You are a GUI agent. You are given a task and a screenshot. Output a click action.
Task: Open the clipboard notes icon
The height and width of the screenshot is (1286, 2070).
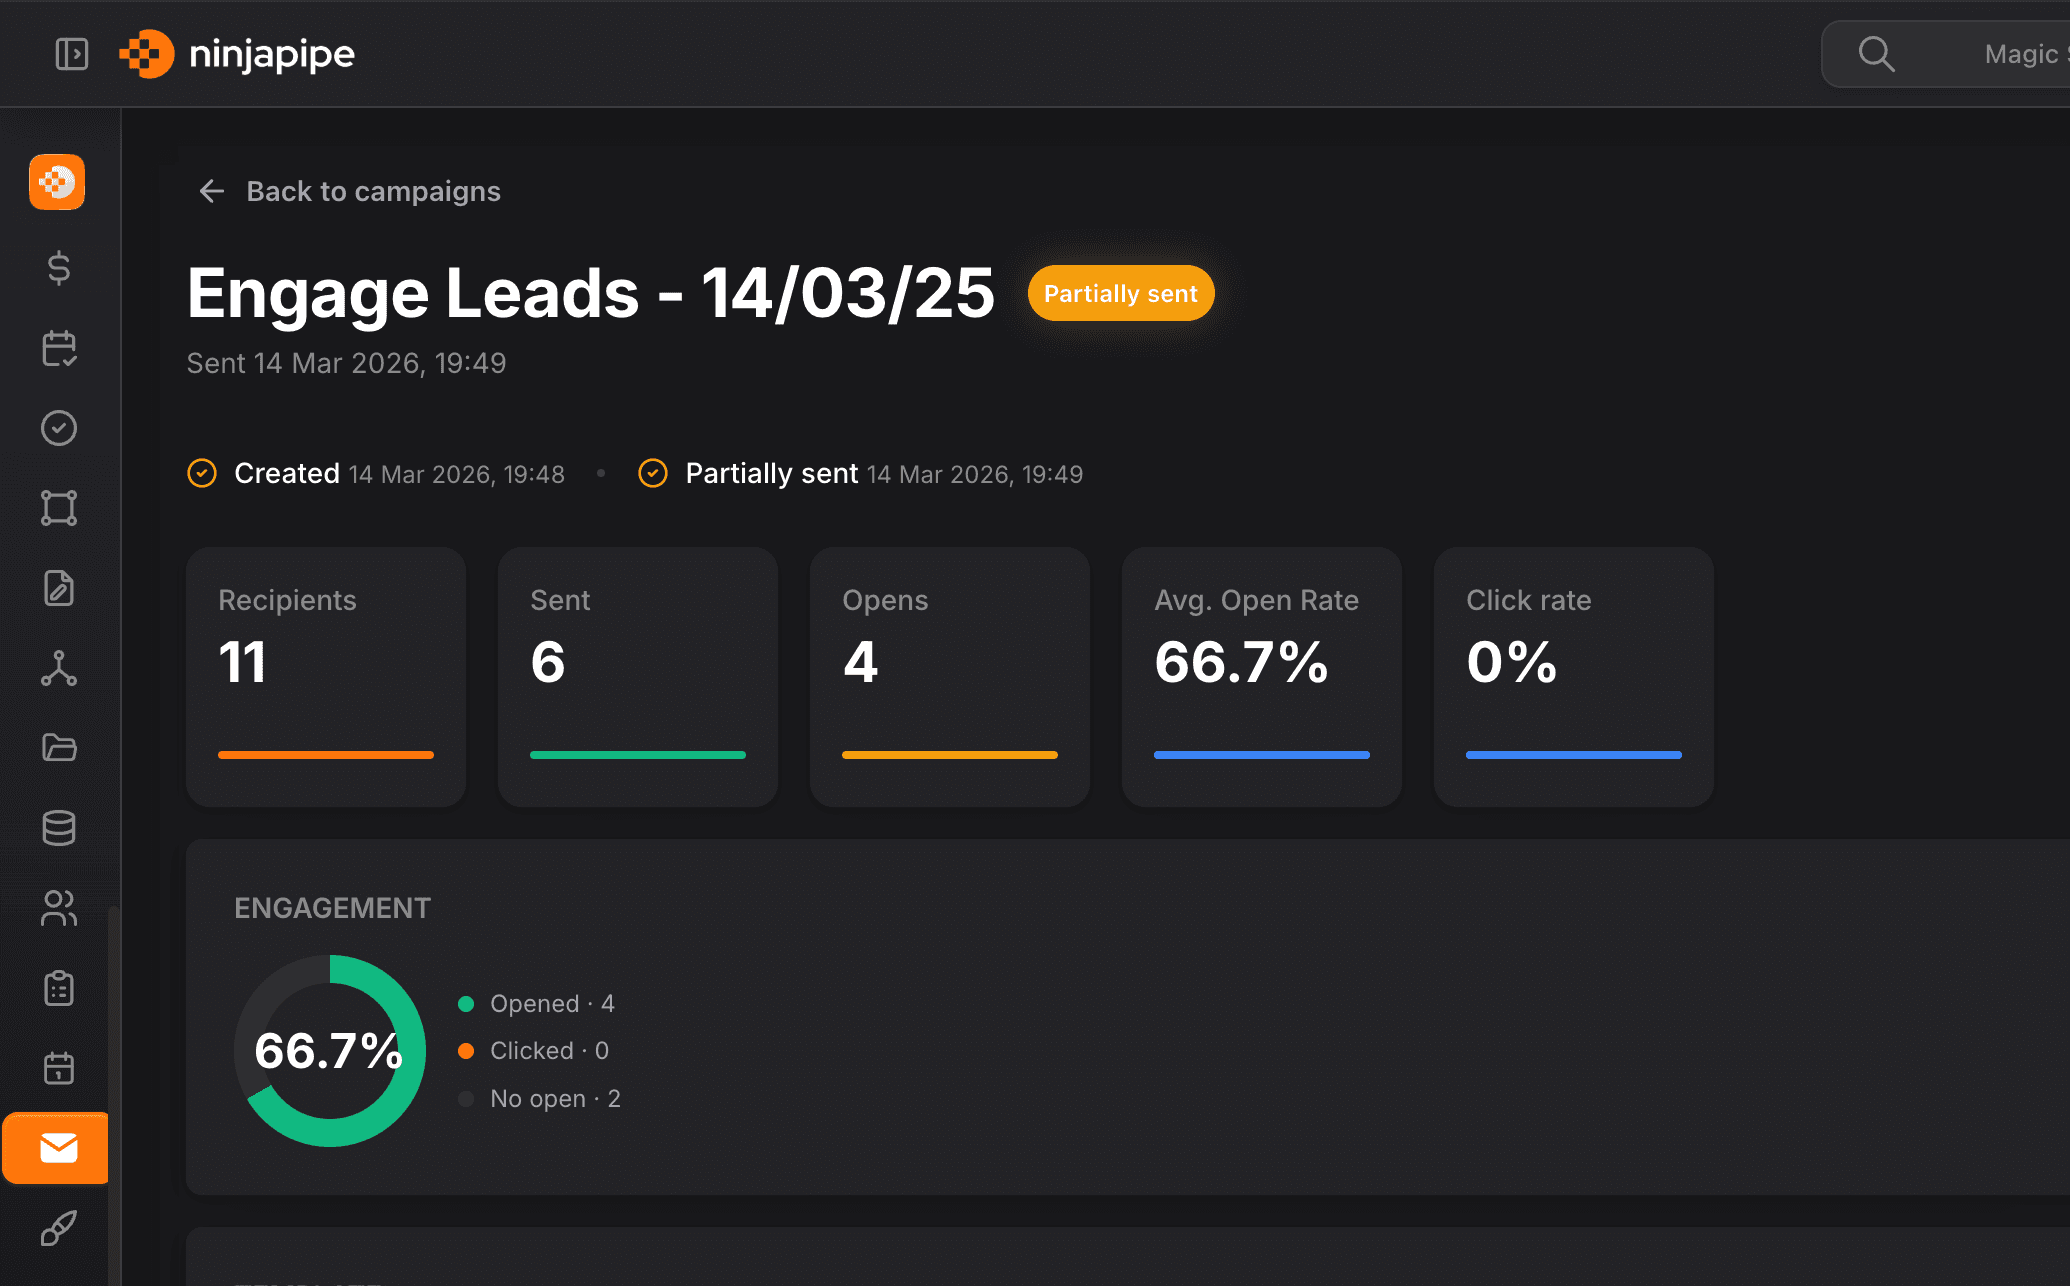pos(59,988)
